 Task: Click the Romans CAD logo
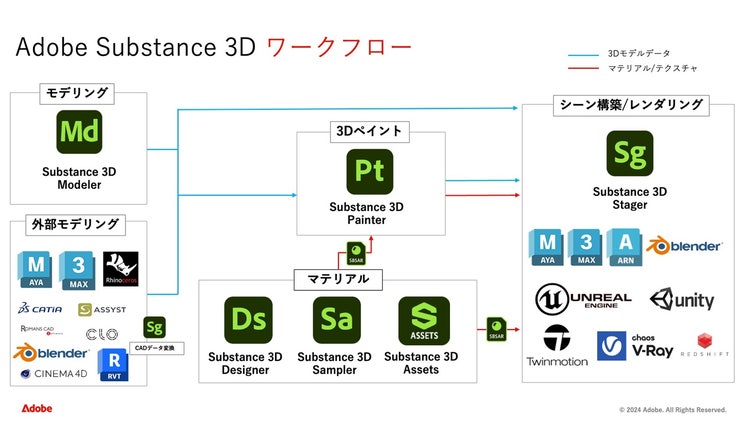click(42, 330)
